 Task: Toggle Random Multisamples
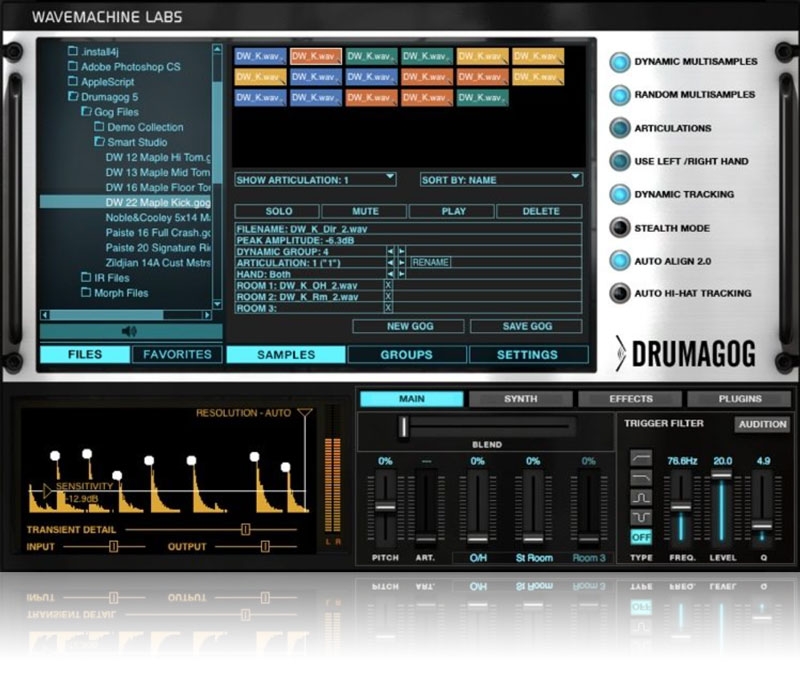tap(620, 95)
